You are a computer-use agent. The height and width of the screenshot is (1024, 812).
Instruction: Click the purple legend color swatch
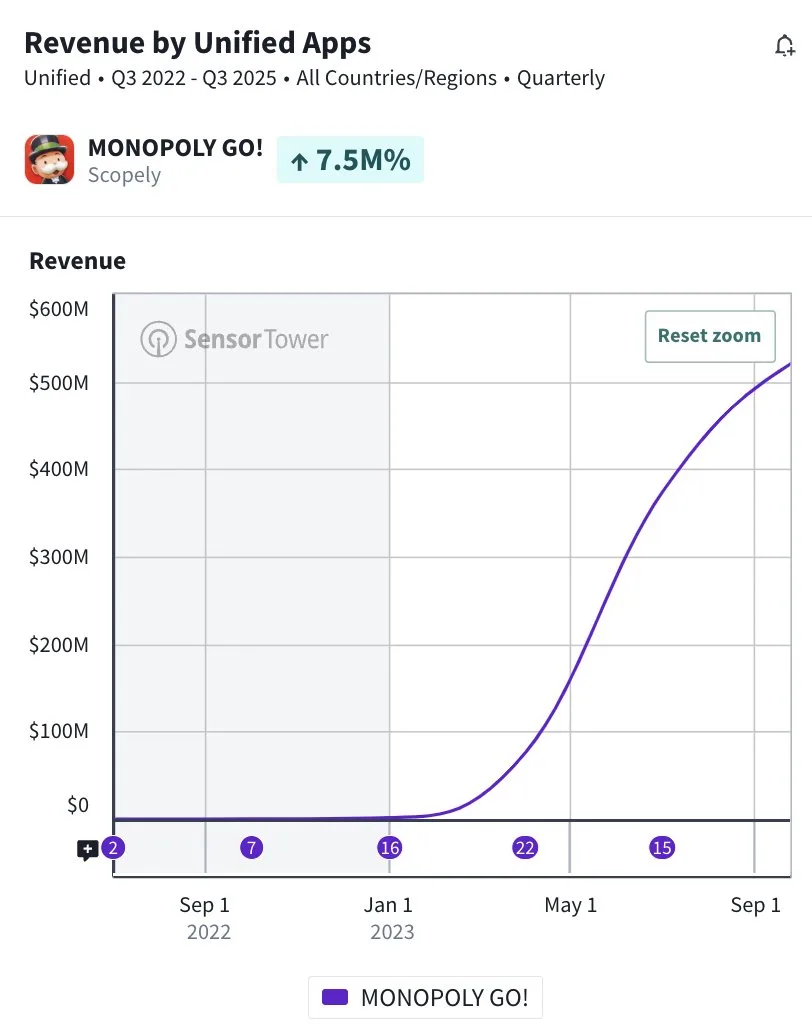pyautogui.click(x=335, y=997)
